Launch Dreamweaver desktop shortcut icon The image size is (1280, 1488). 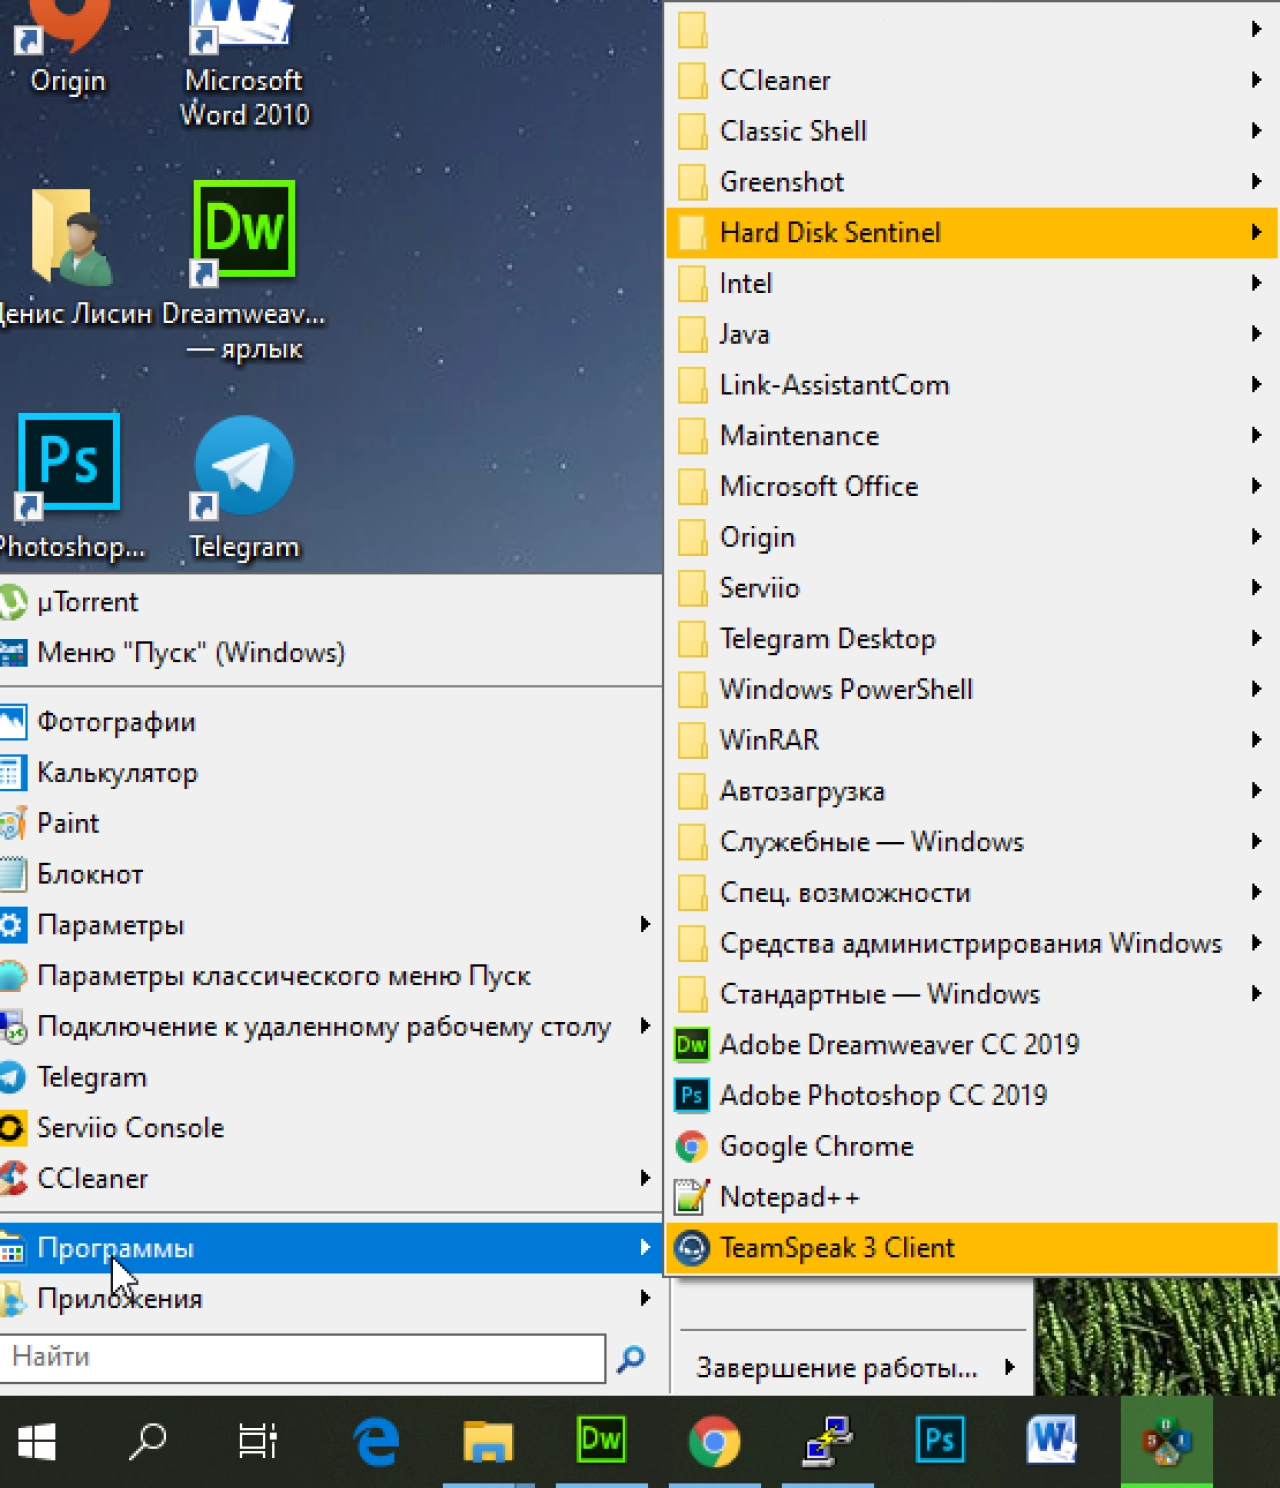[x=244, y=270]
